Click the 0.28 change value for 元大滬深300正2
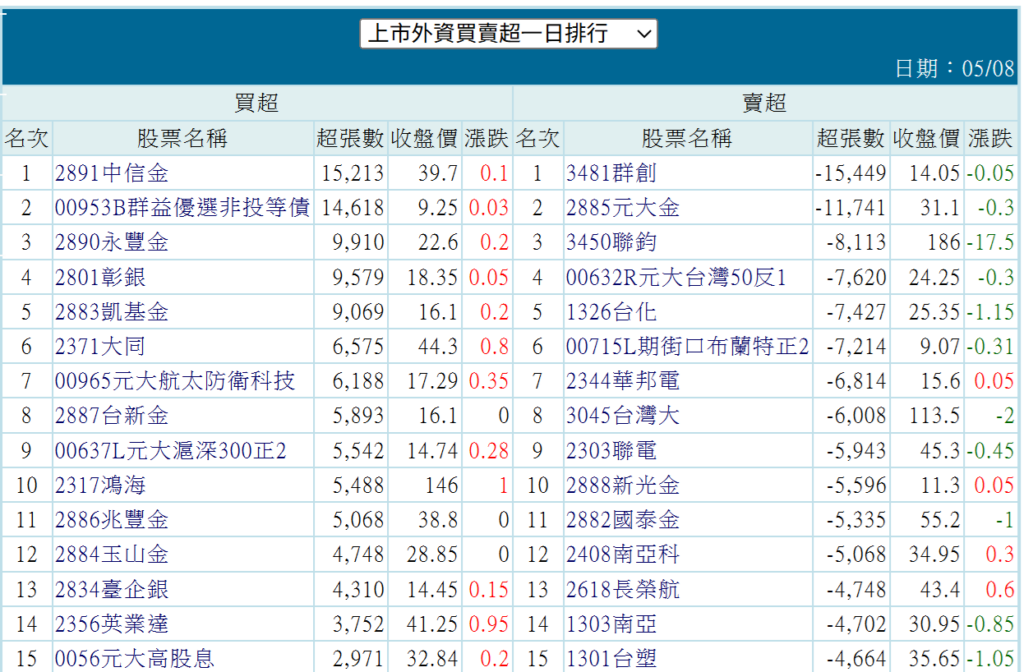 click(x=488, y=451)
